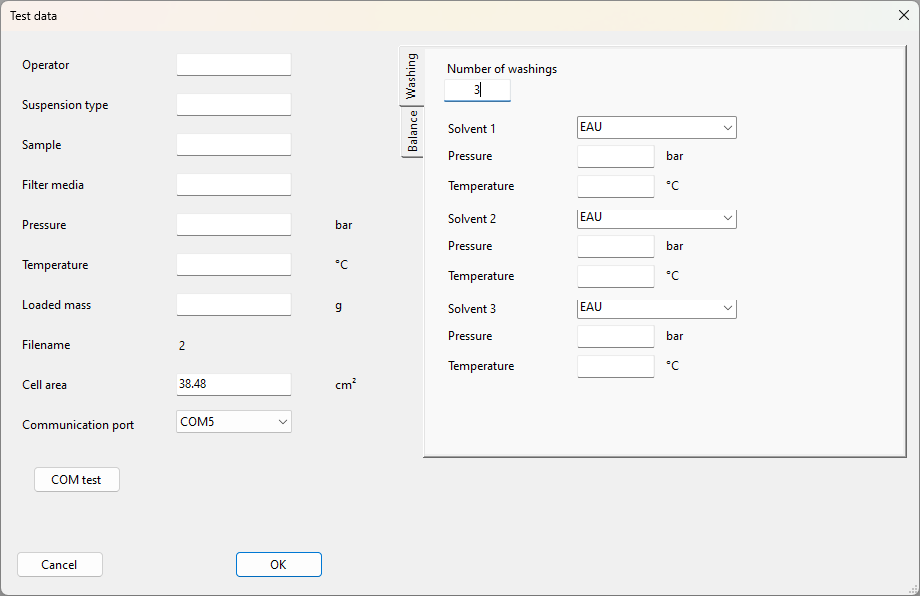Focus the main Temperature field above Loaded mass
The height and width of the screenshot is (596, 920).
[234, 264]
